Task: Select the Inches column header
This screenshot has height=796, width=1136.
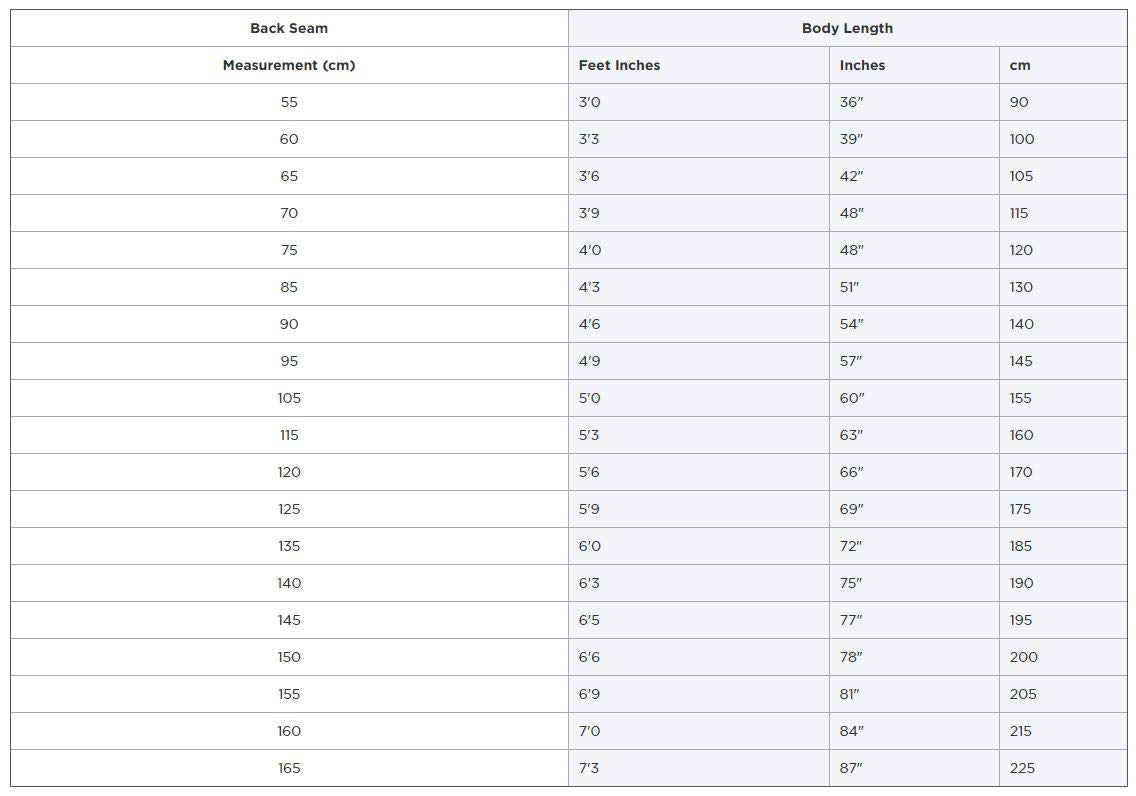Action: pyautogui.click(x=862, y=65)
